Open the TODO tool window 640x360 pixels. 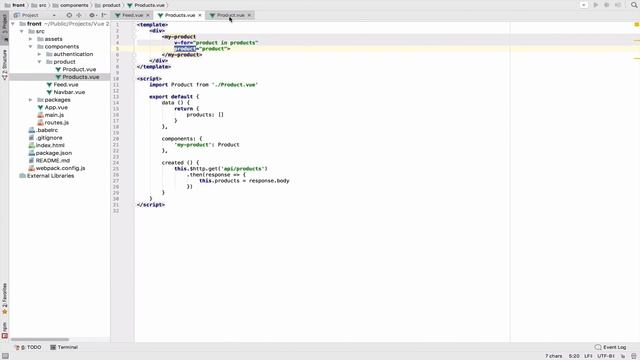(28, 347)
